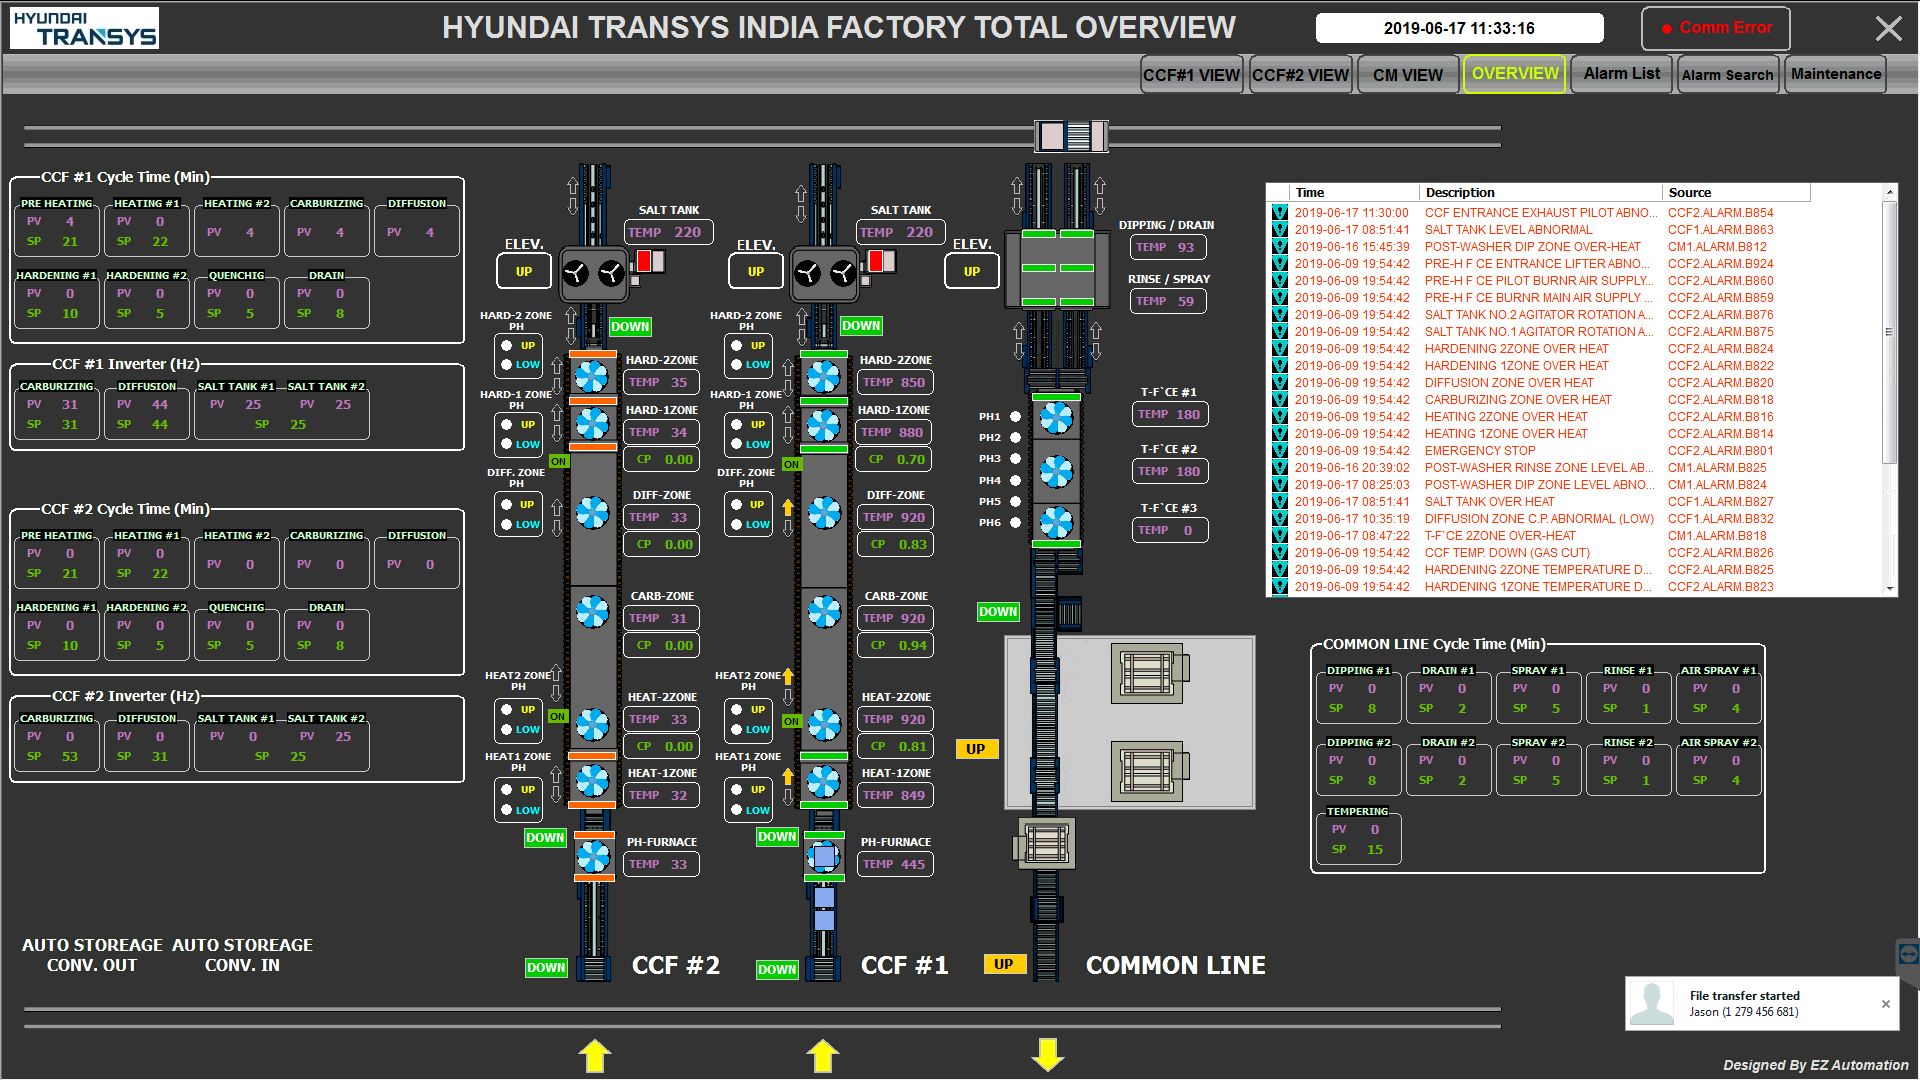Click the T-F'CE #3 fan icon

tap(1056, 521)
